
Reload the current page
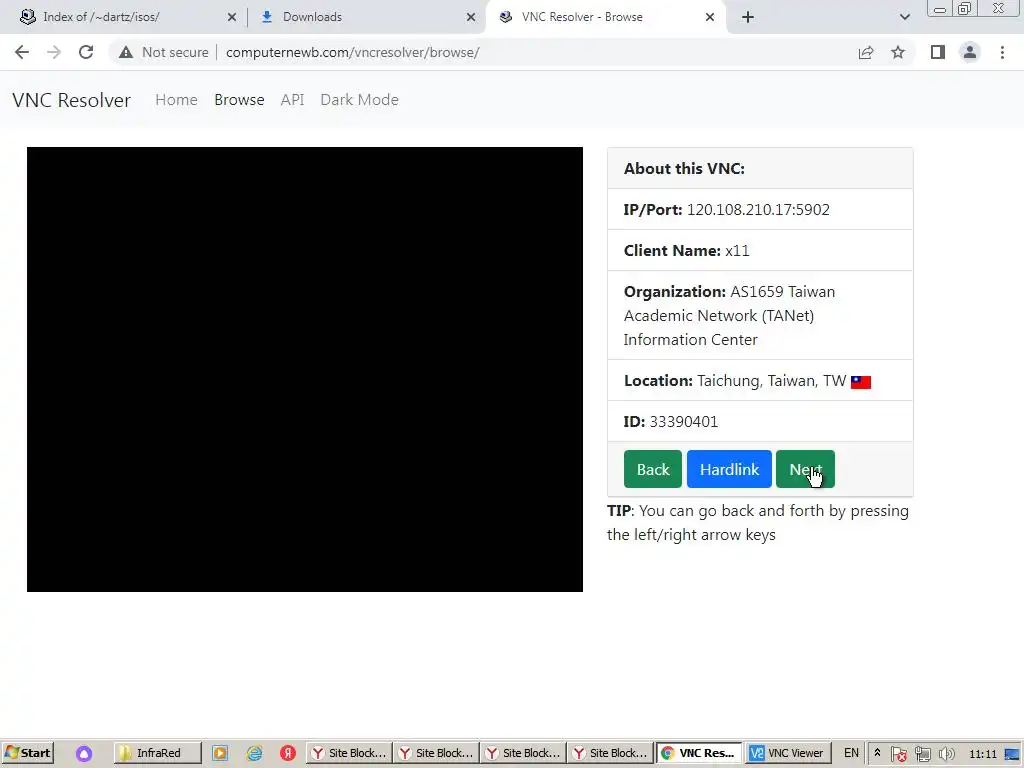[86, 52]
